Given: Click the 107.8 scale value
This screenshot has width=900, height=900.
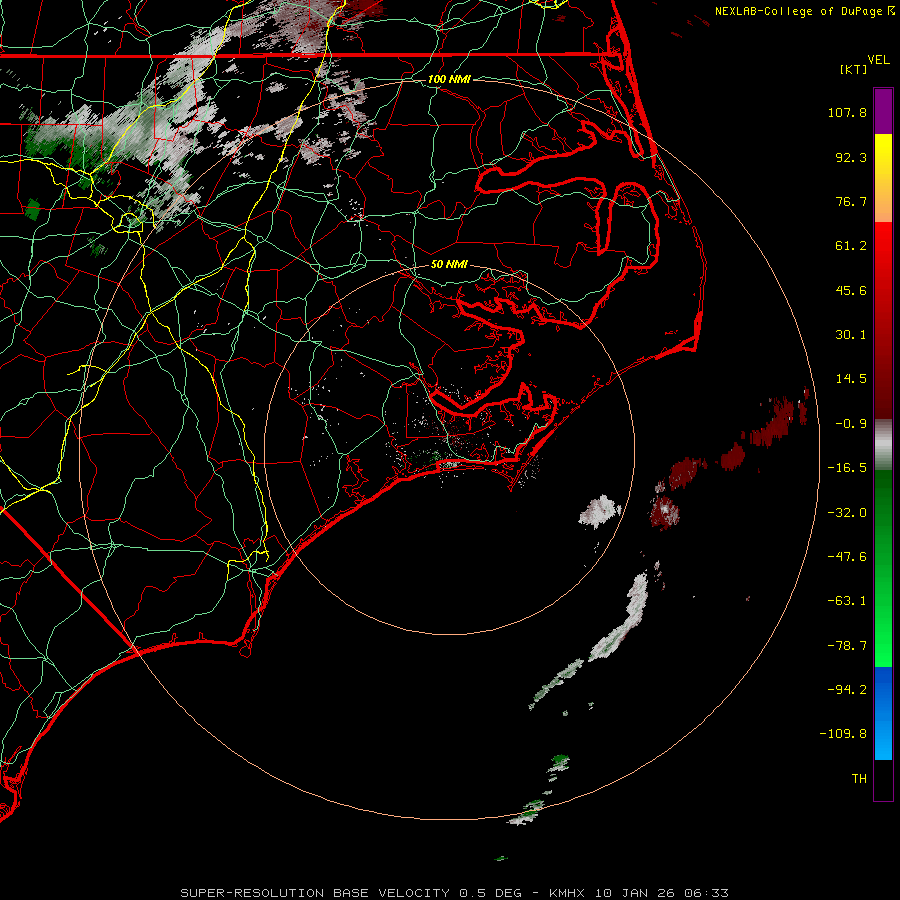Looking at the screenshot, I should (847, 112).
